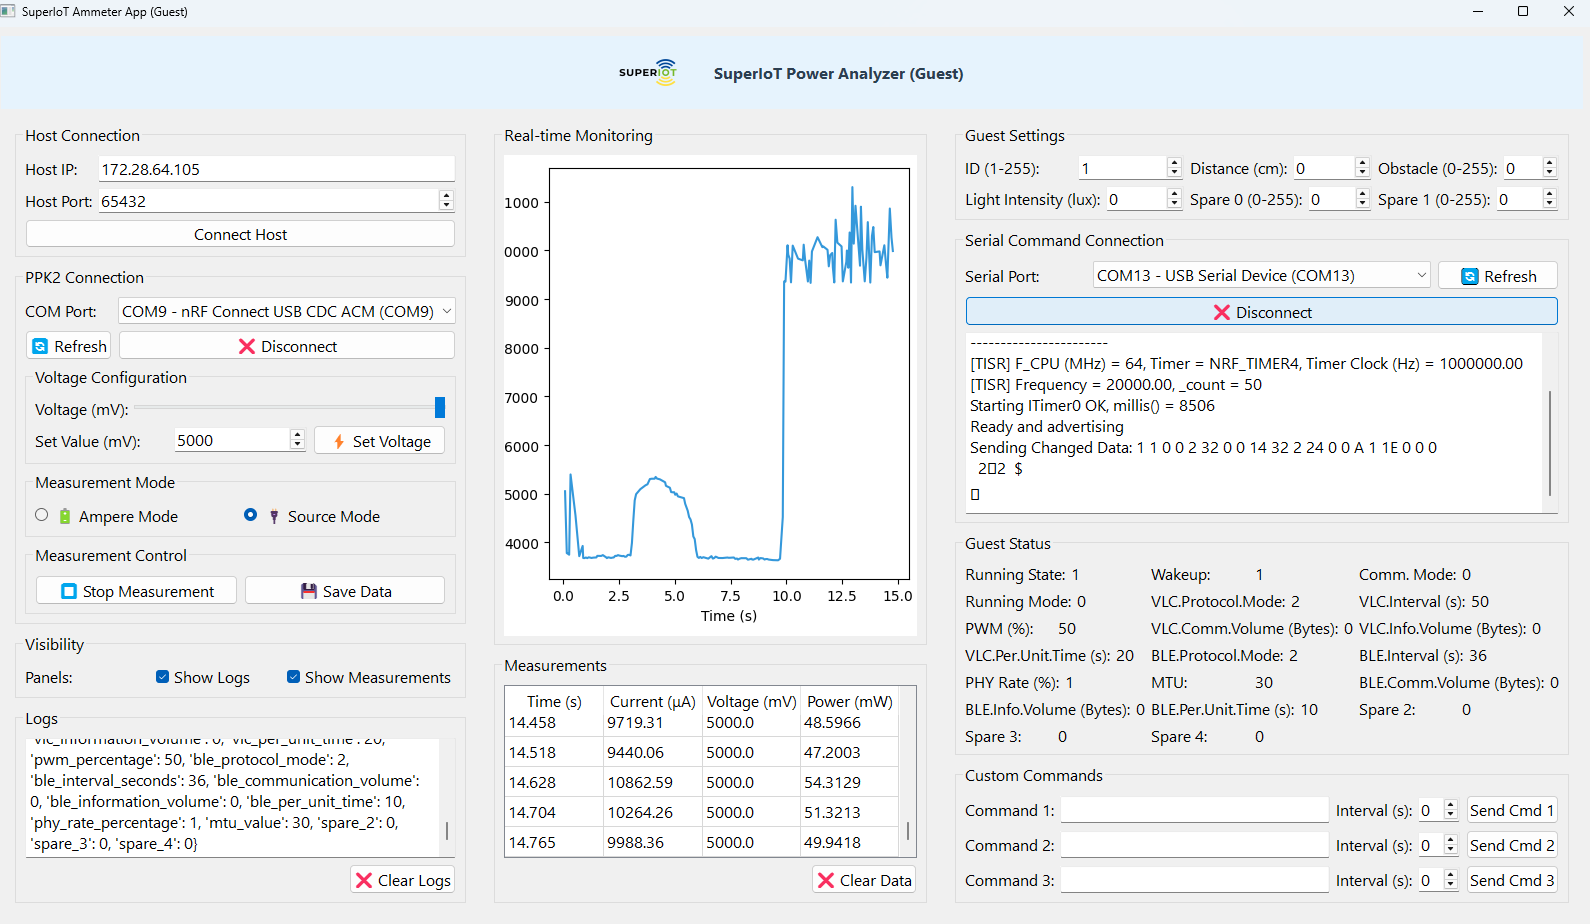Open the PPK2 COM Port dropdown
The height and width of the screenshot is (924, 1590).
click(286, 312)
